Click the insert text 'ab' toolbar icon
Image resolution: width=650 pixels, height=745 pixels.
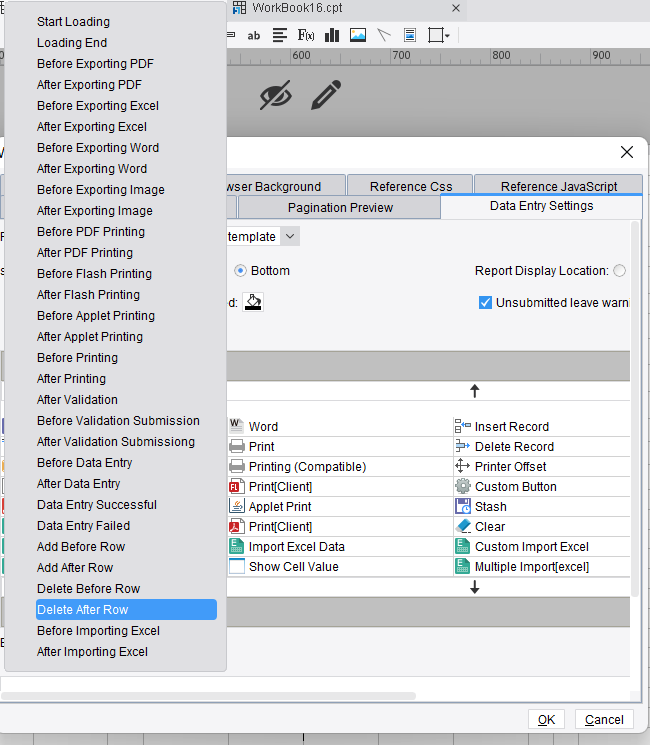pos(254,36)
